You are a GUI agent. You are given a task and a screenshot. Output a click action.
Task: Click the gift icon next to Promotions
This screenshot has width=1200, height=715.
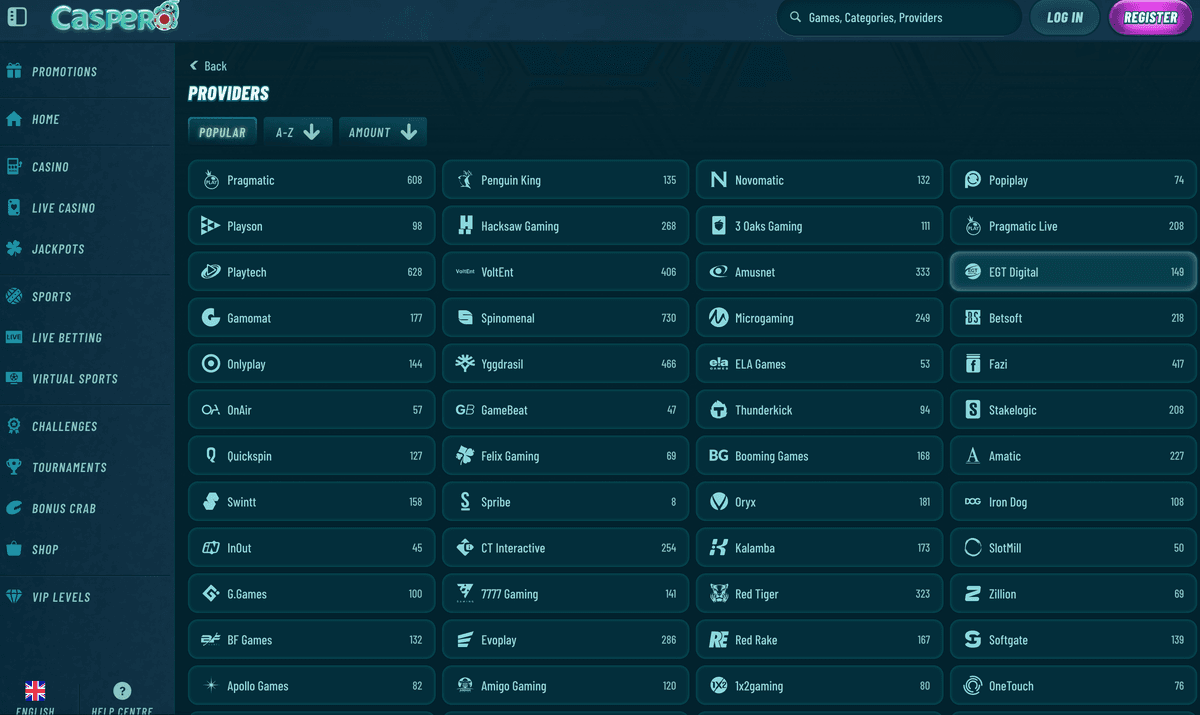click(14, 71)
